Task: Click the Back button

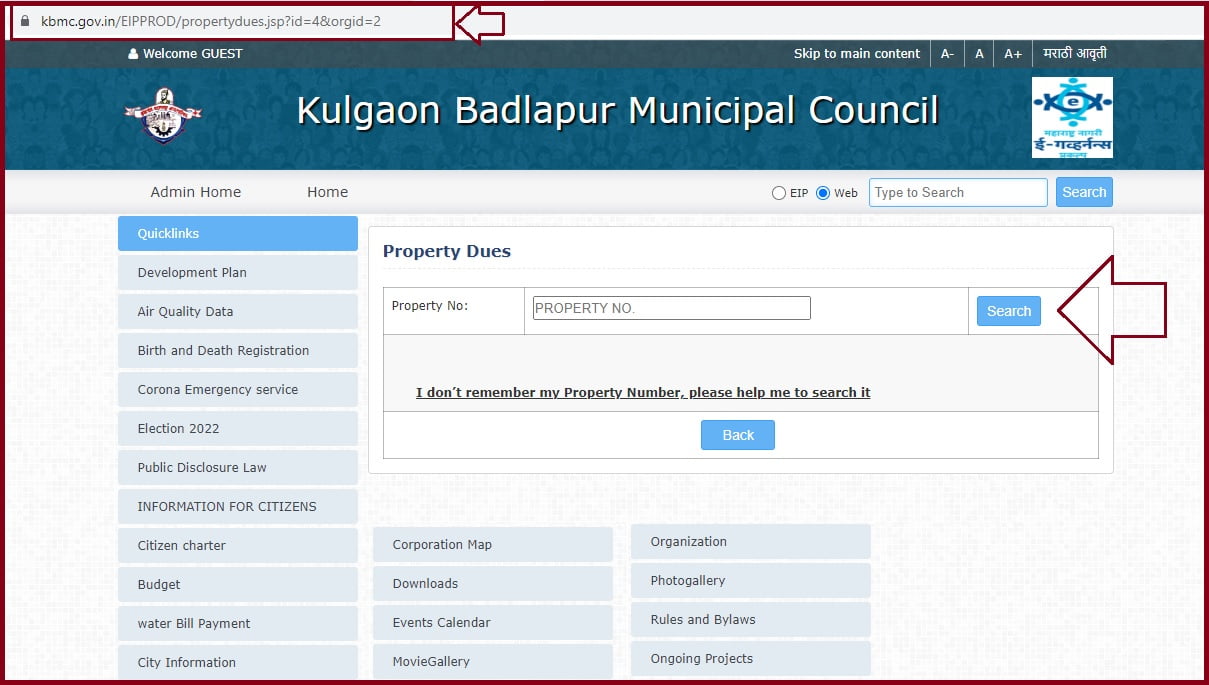Action: 738,435
